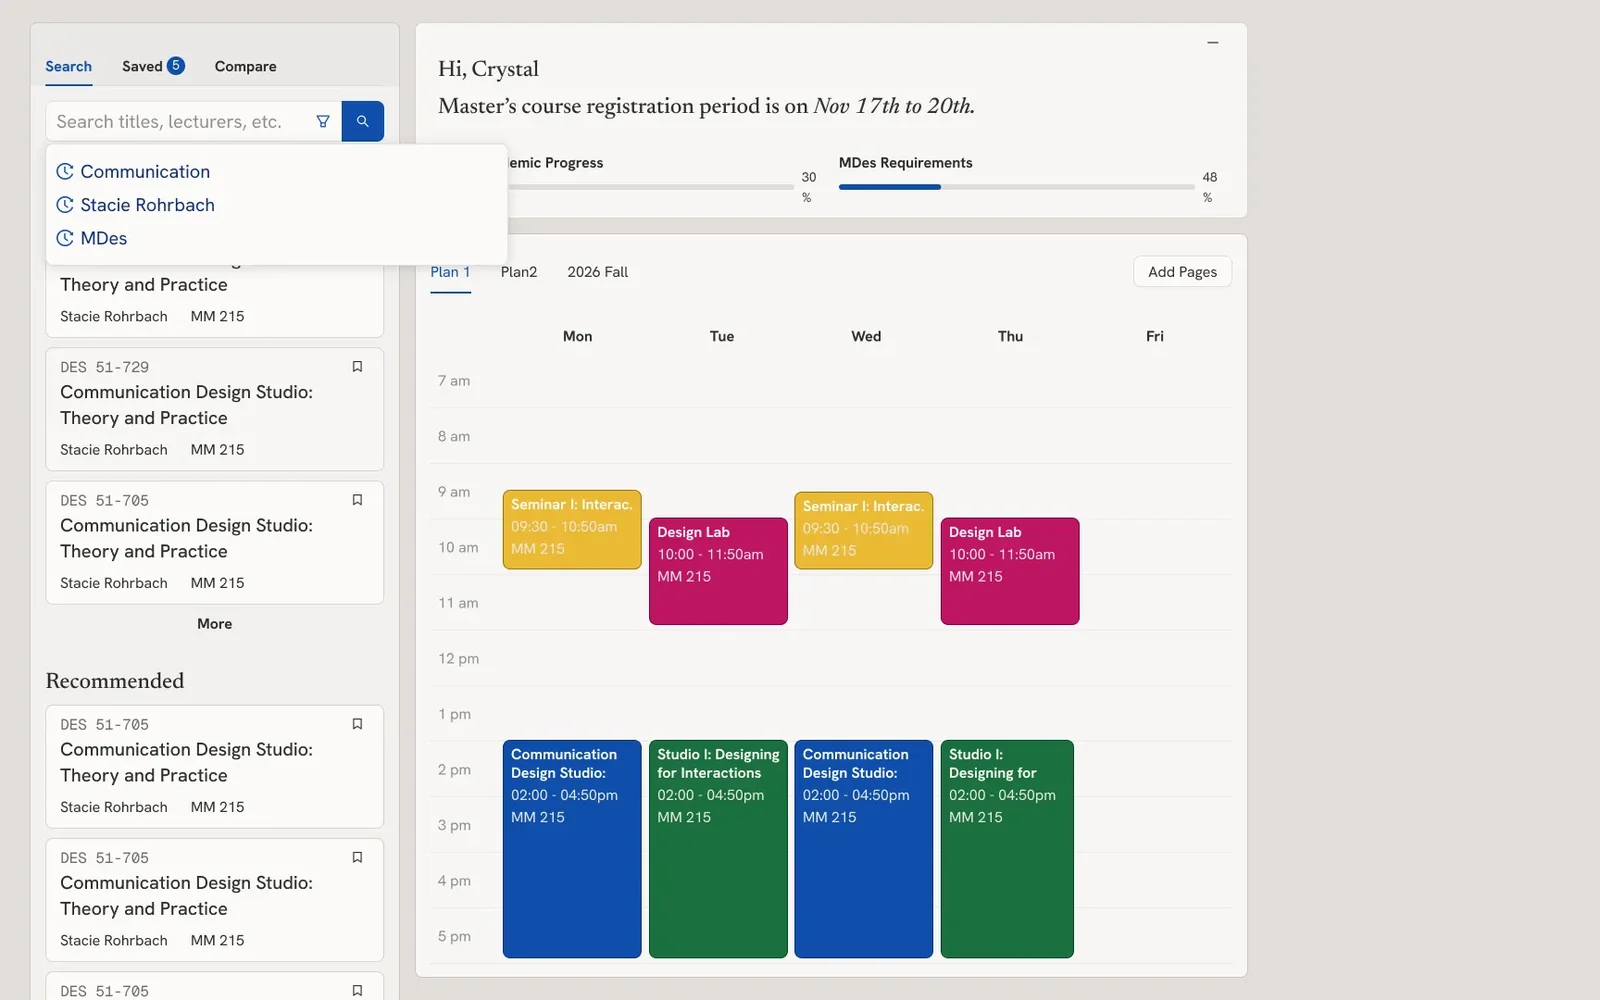This screenshot has width=1600, height=1000.
Task: Click the MDes Requirements progress bar
Action: pyautogui.click(x=1017, y=187)
